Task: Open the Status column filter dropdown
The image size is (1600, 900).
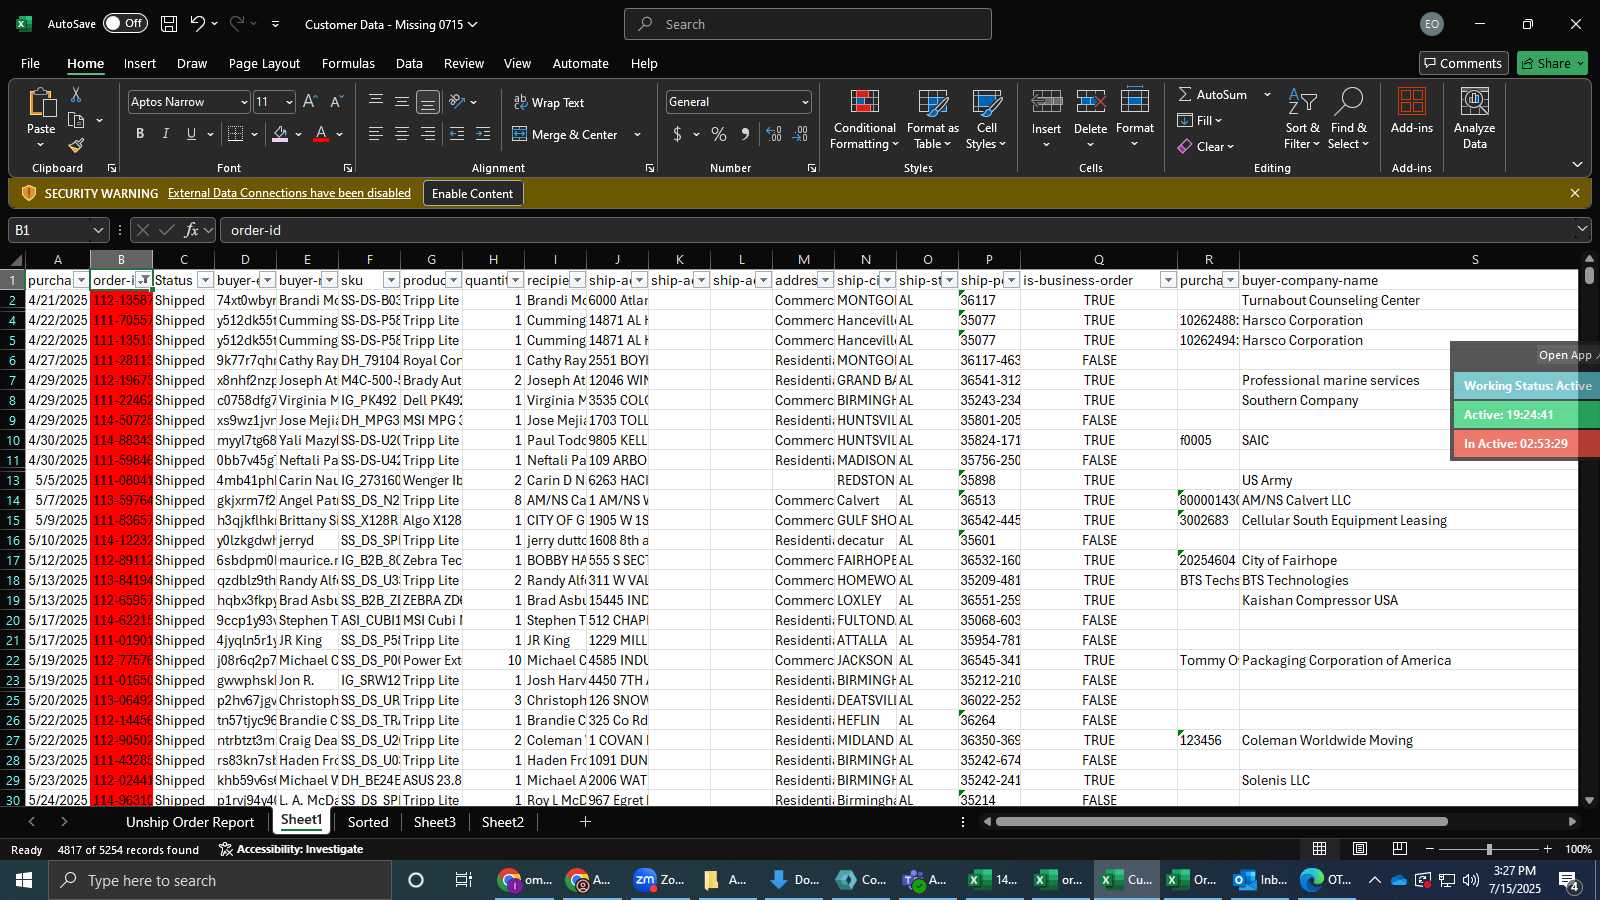Action: (205, 280)
